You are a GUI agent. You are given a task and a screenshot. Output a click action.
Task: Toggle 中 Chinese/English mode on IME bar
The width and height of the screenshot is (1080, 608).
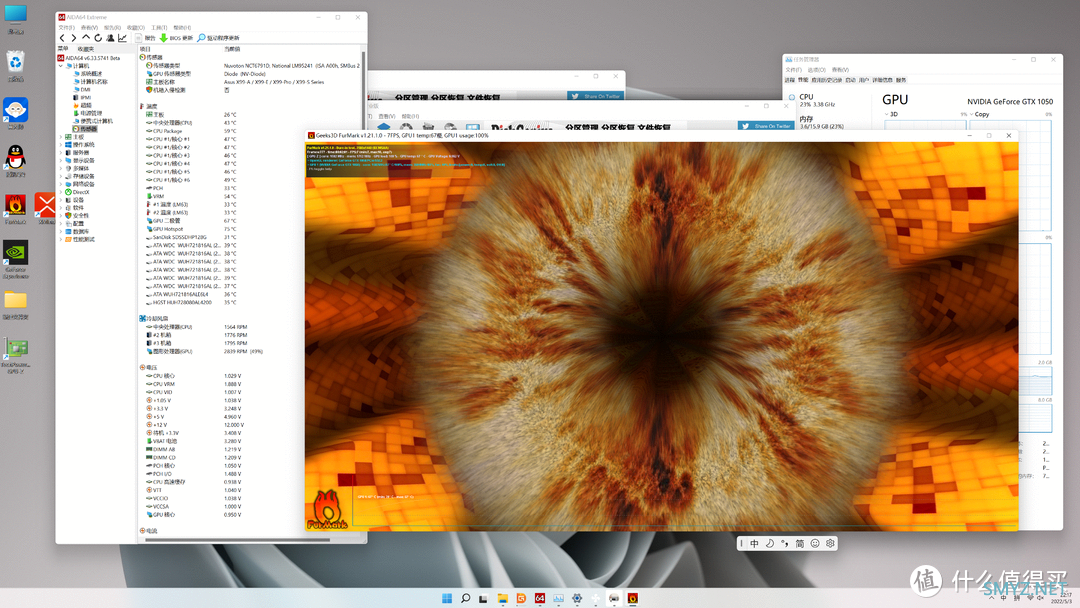click(754, 543)
